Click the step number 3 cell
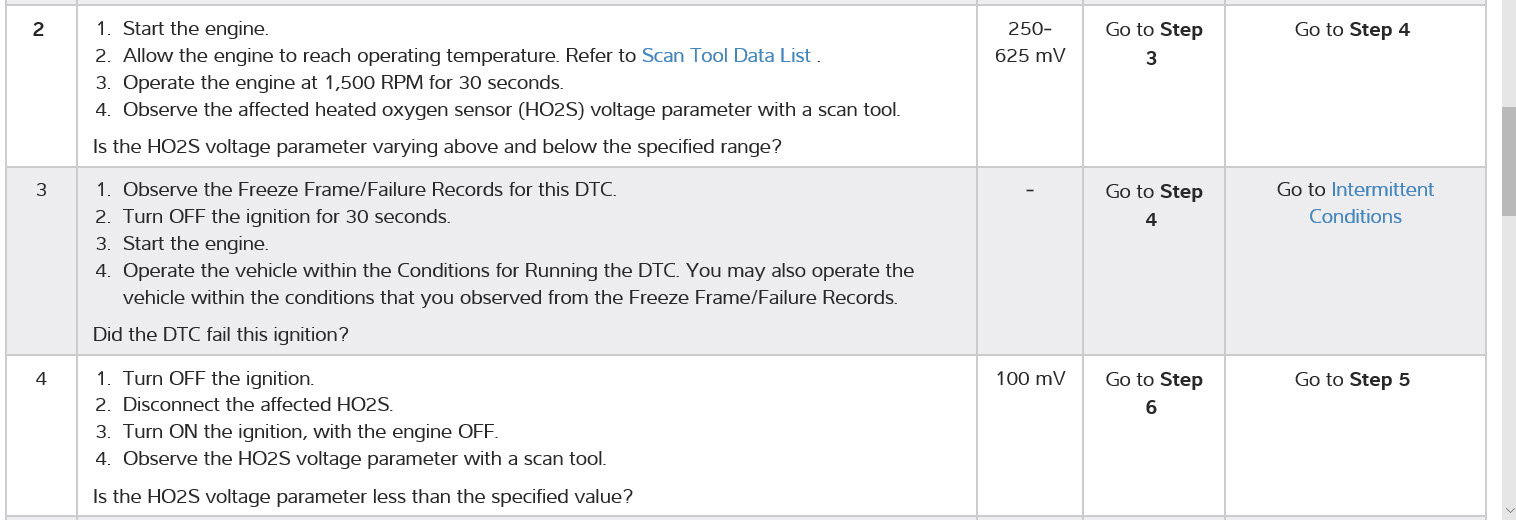The width and height of the screenshot is (1516, 525). pos(41,190)
